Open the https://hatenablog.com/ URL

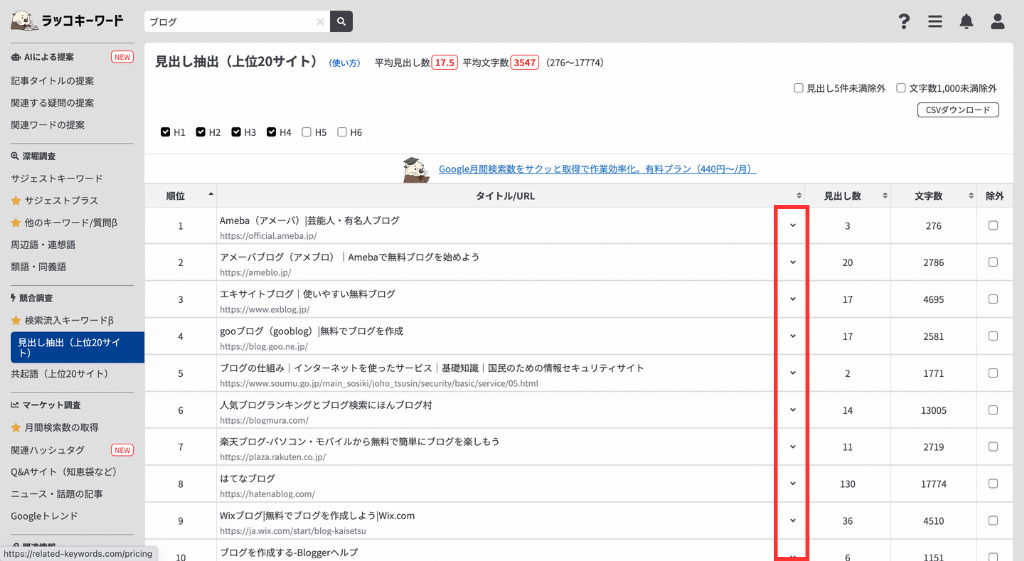click(267, 494)
